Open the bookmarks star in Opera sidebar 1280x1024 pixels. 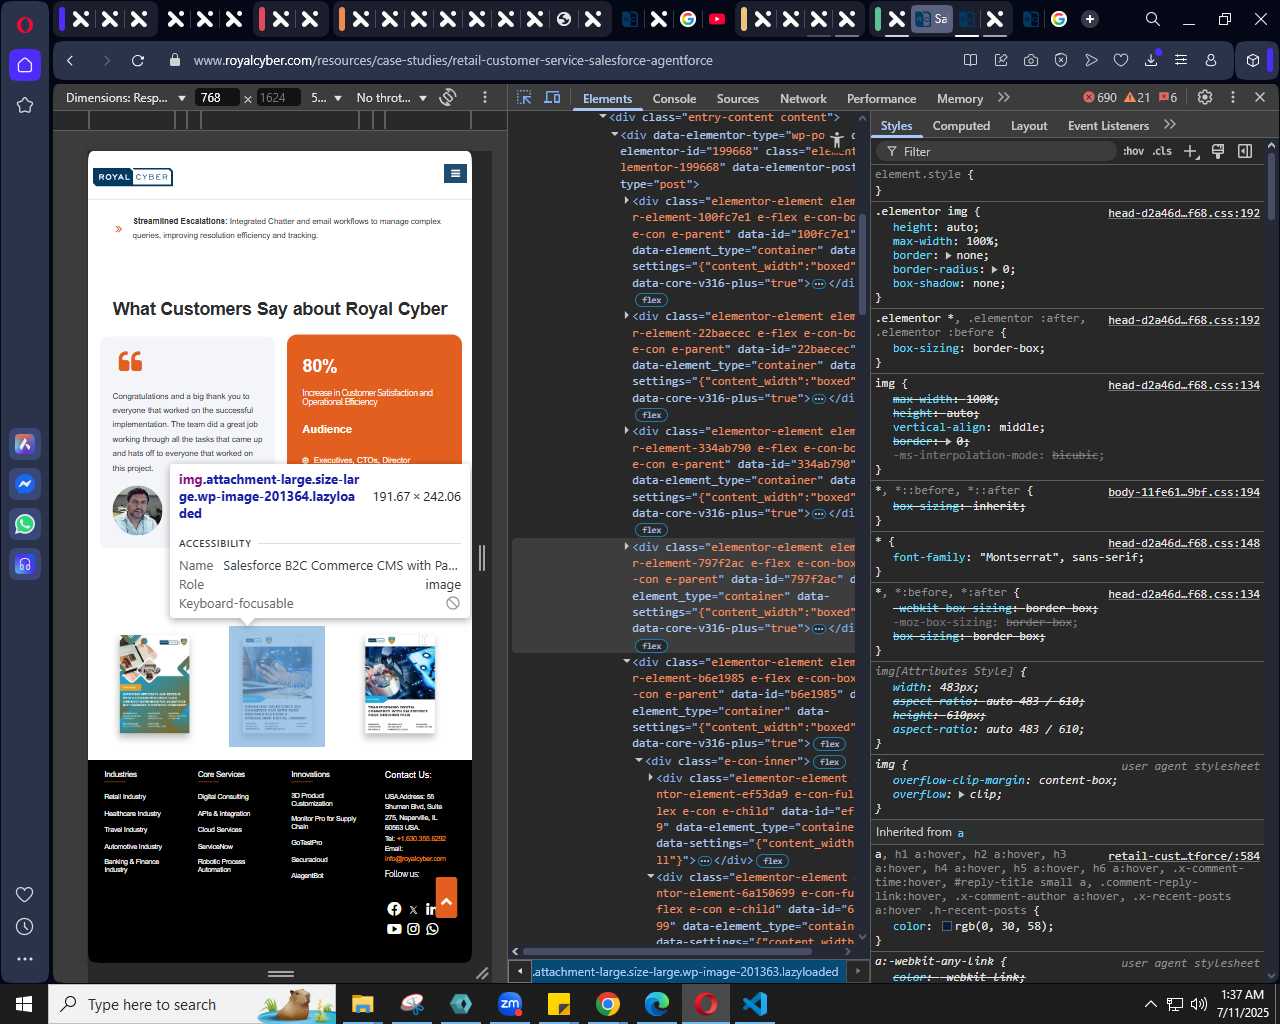tap(25, 105)
